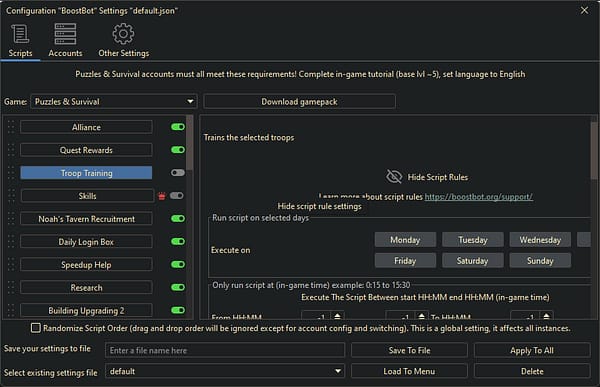
Task: Select the Building Upgrading 2 script
Action: (86, 310)
